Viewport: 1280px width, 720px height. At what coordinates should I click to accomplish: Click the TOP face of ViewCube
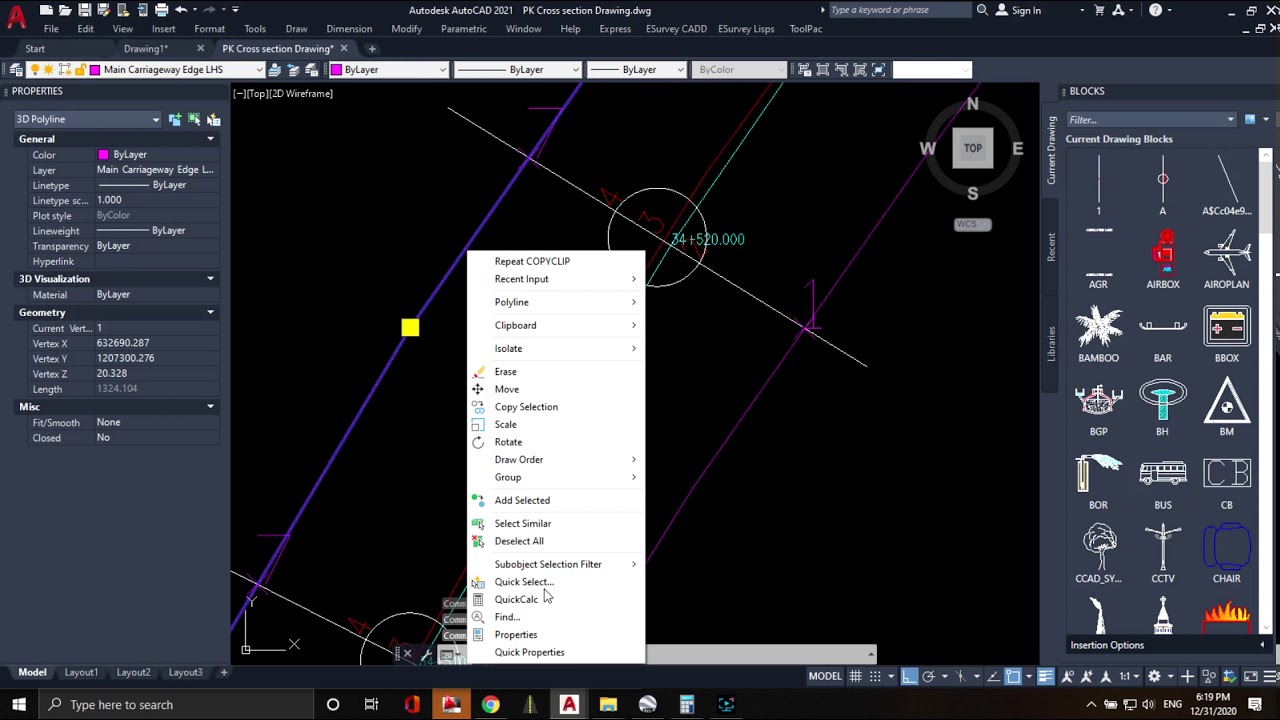973,148
